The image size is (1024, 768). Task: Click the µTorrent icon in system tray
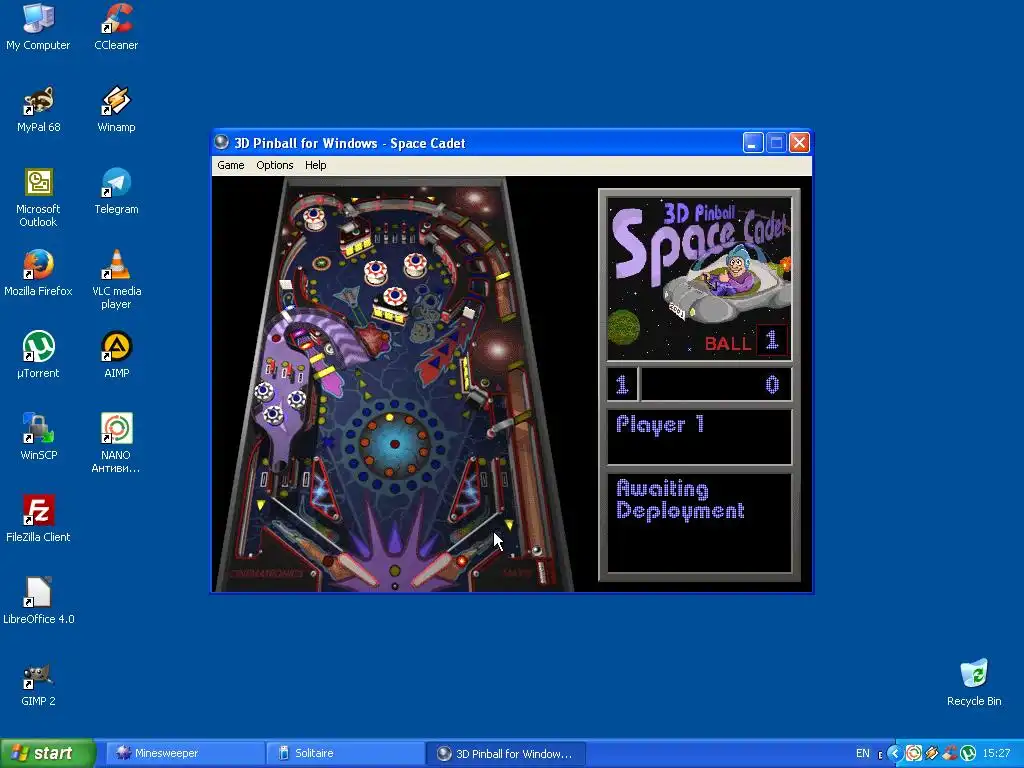click(968, 753)
